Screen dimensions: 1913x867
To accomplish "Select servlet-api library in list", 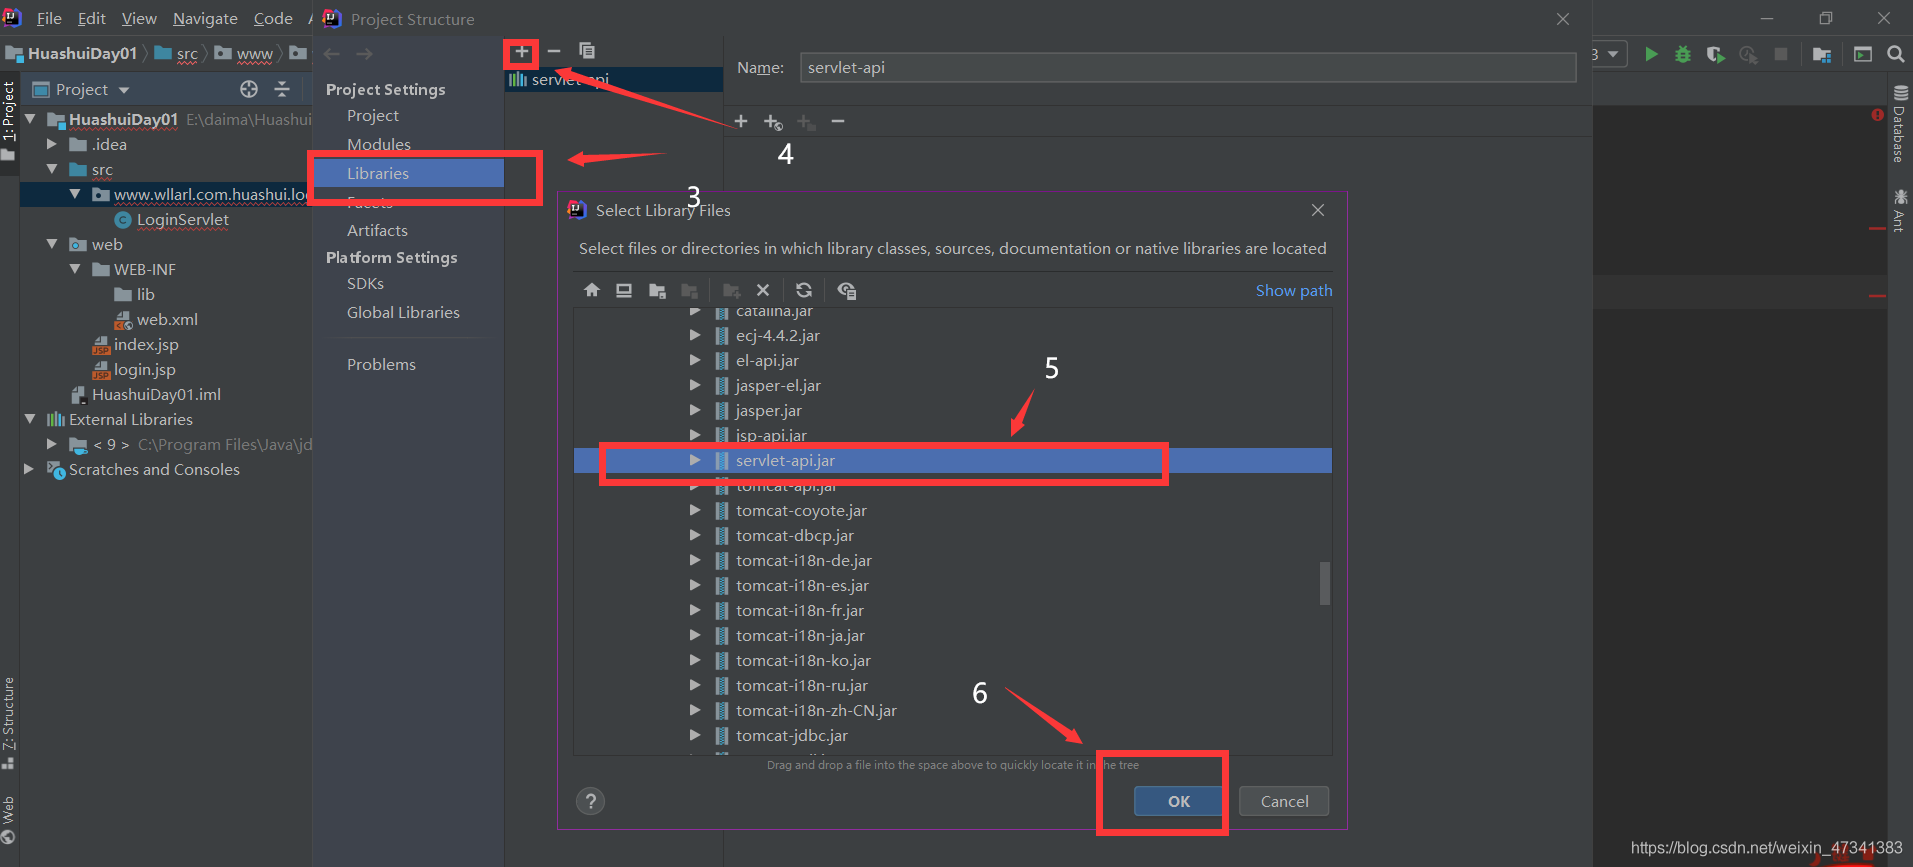I will pyautogui.click(x=614, y=79).
